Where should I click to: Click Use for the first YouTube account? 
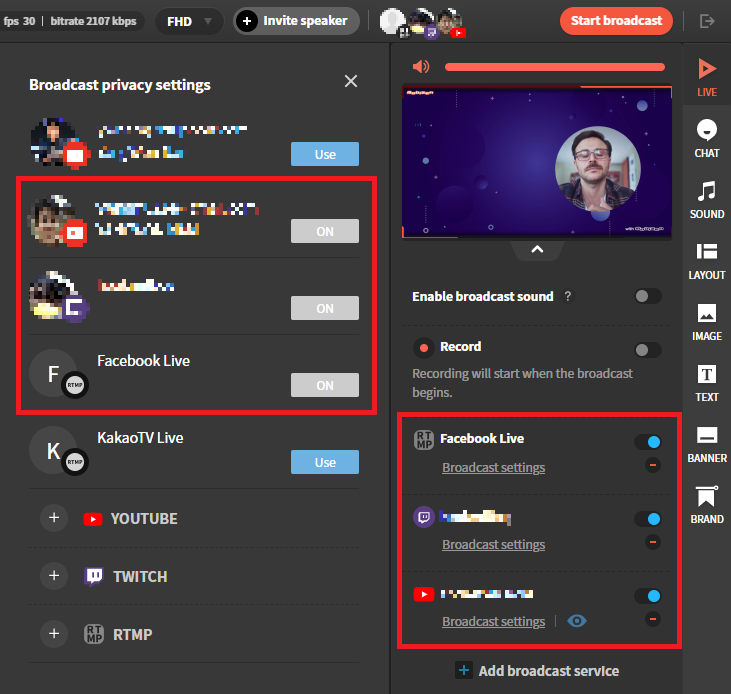click(325, 154)
